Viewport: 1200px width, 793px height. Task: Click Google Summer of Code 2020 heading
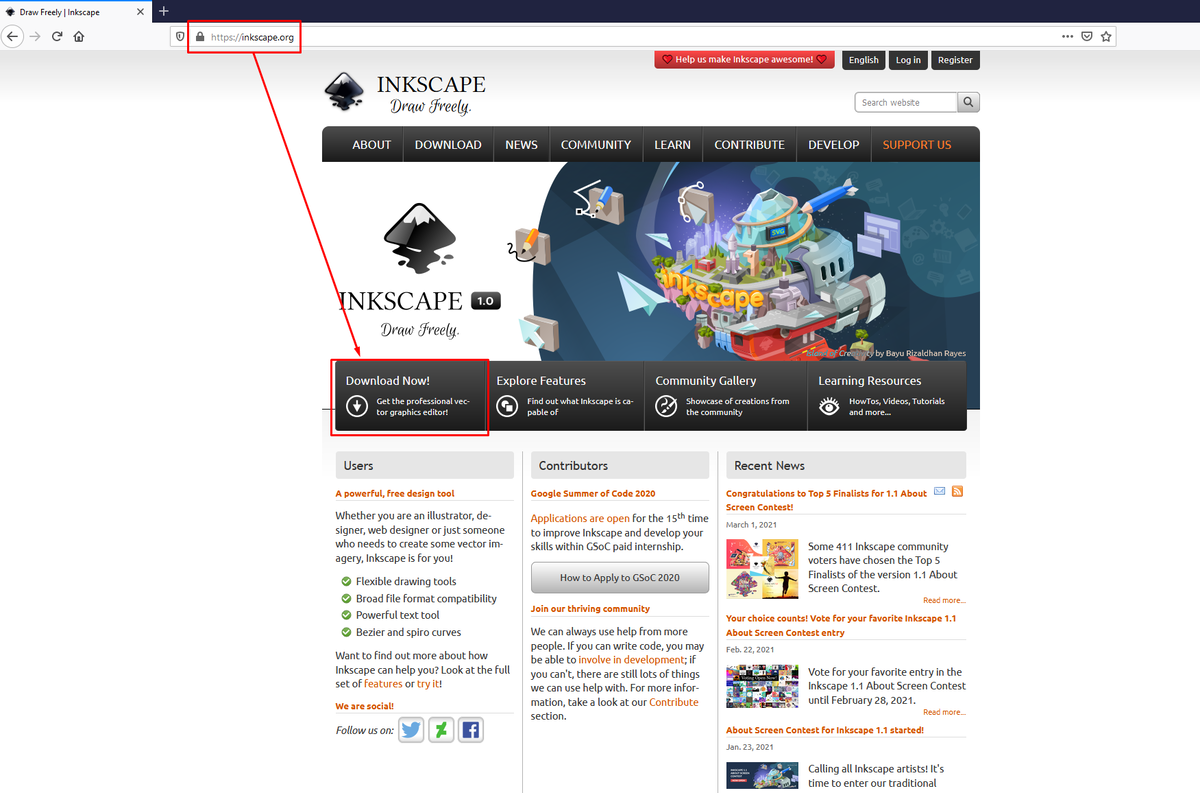click(593, 494)
